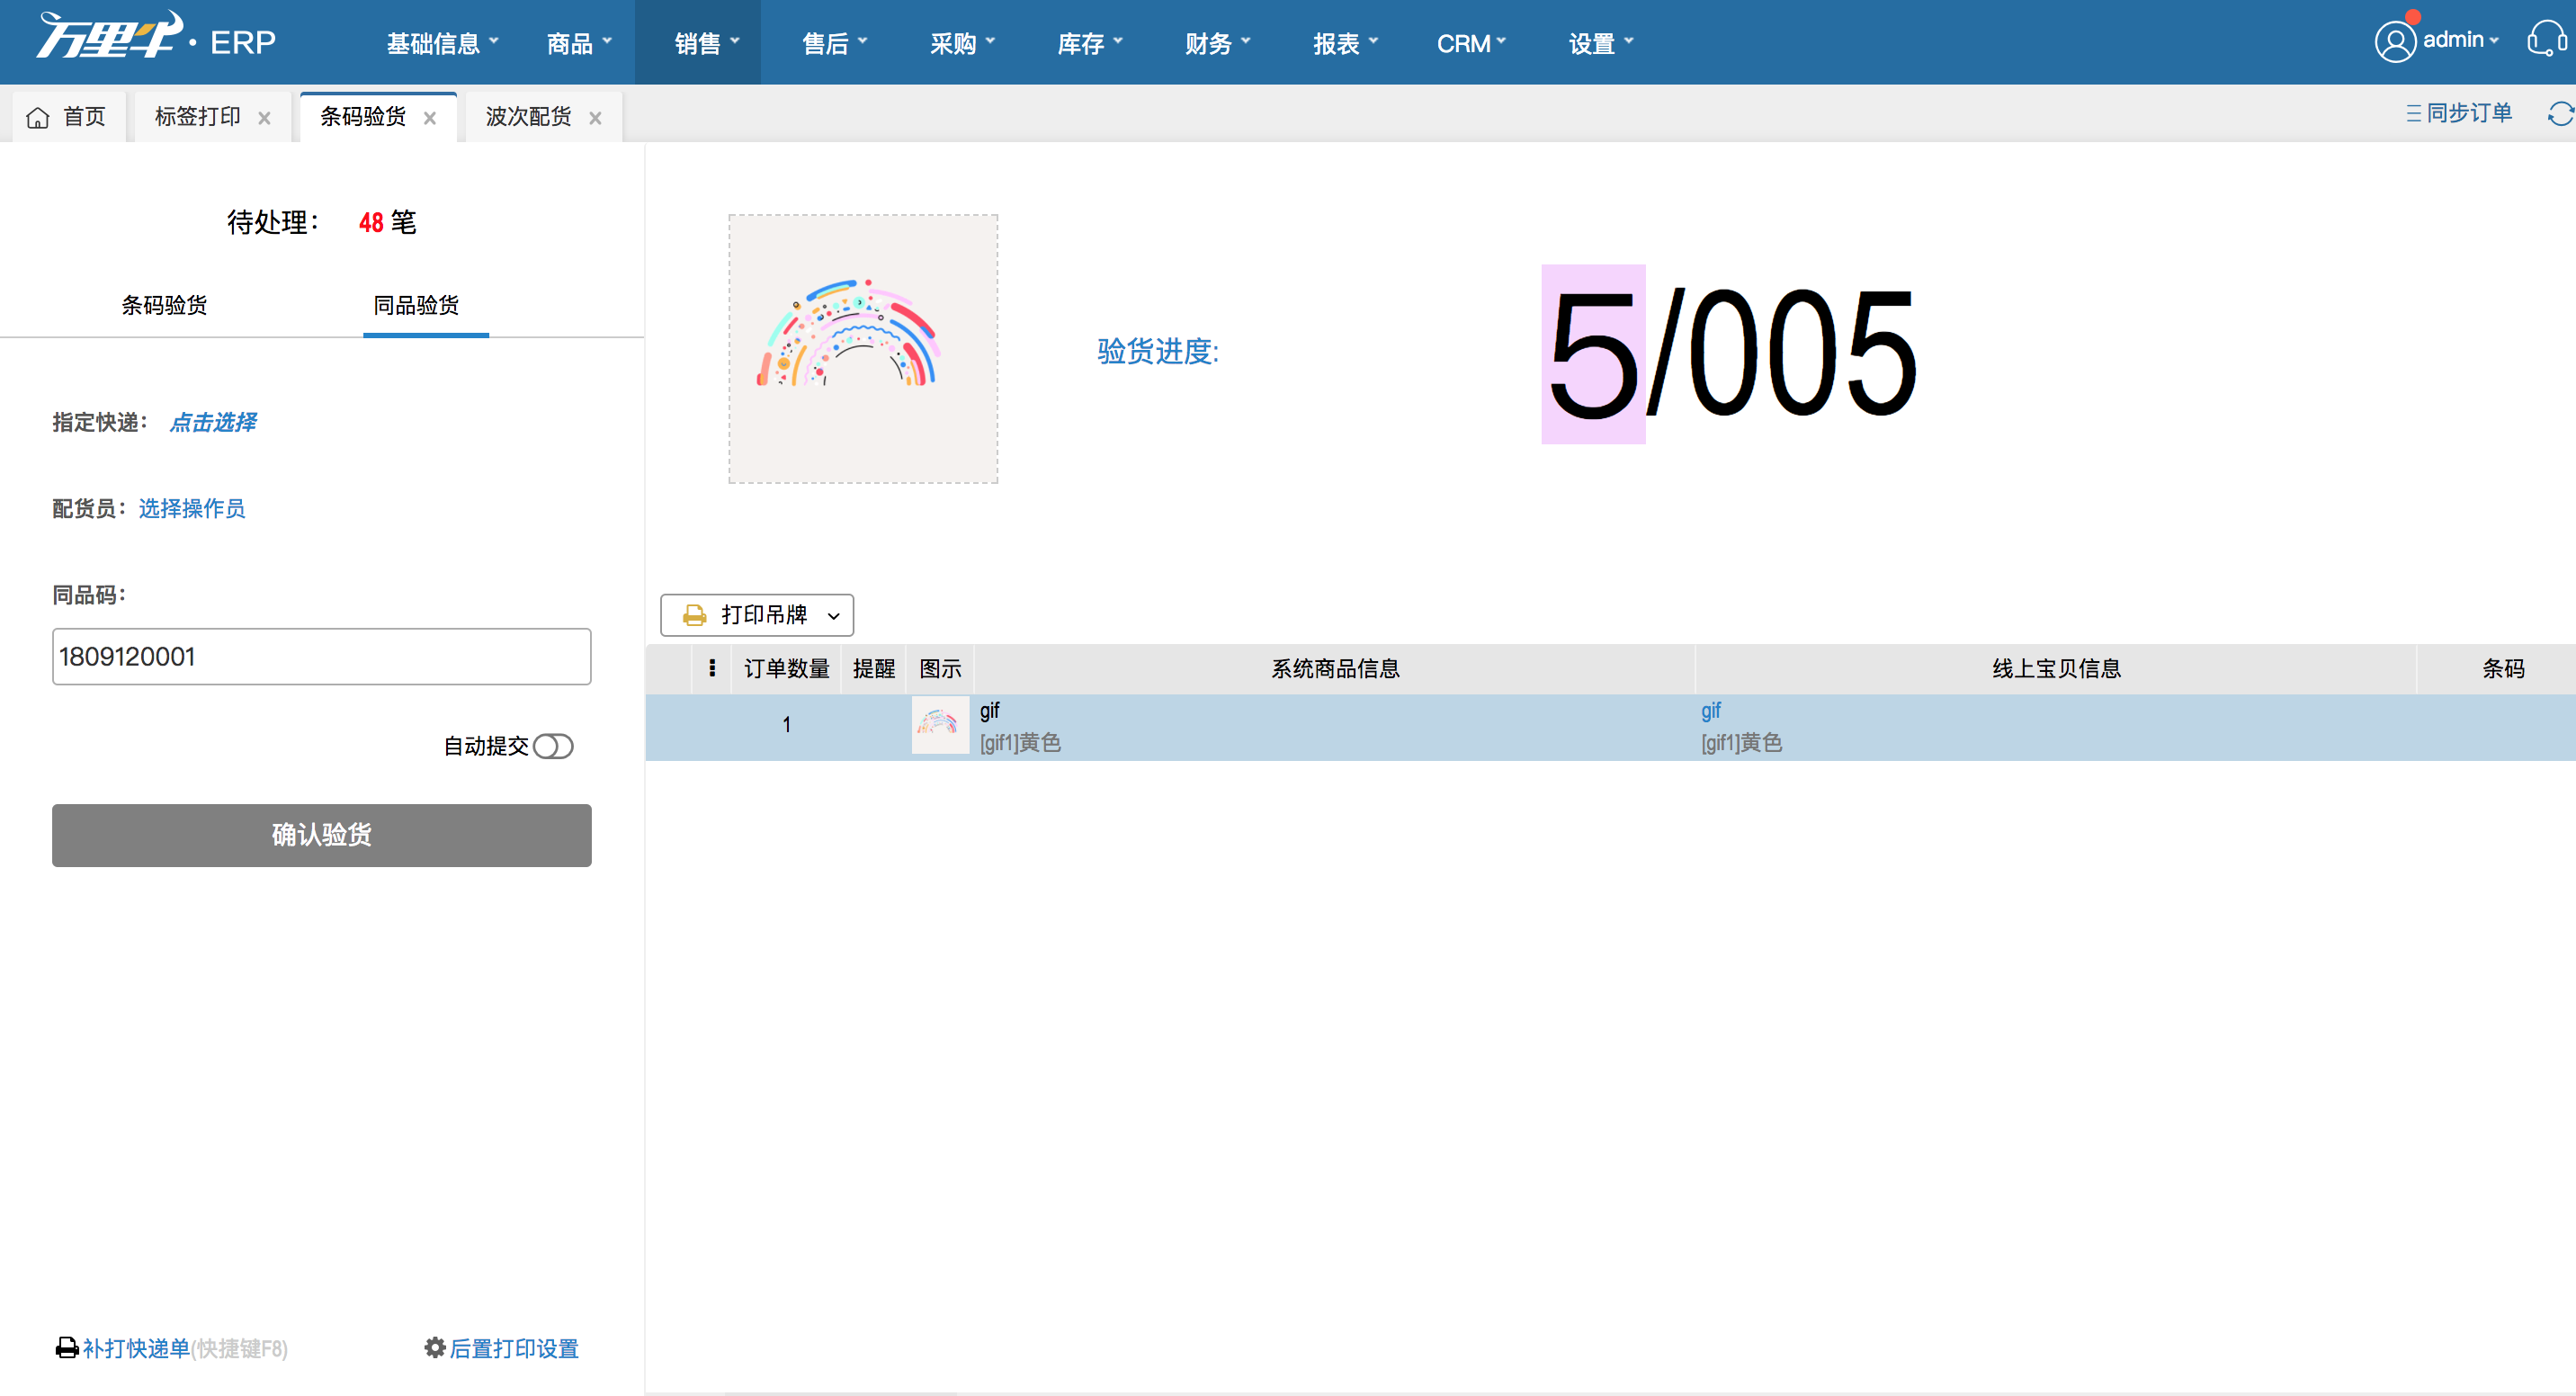Viewport: 2576px width, 1396px height.
Task: Open the 库存 menu dropdown
Action: (1089, 43)
